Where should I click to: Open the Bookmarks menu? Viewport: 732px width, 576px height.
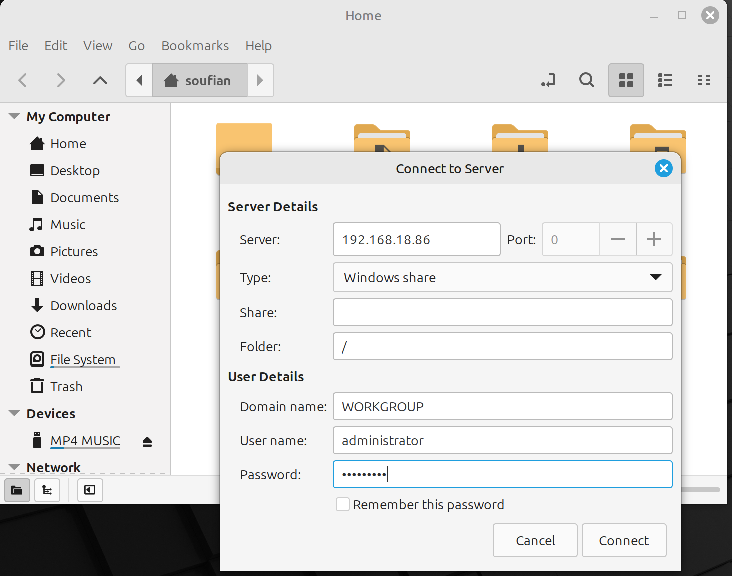[195, 46]
